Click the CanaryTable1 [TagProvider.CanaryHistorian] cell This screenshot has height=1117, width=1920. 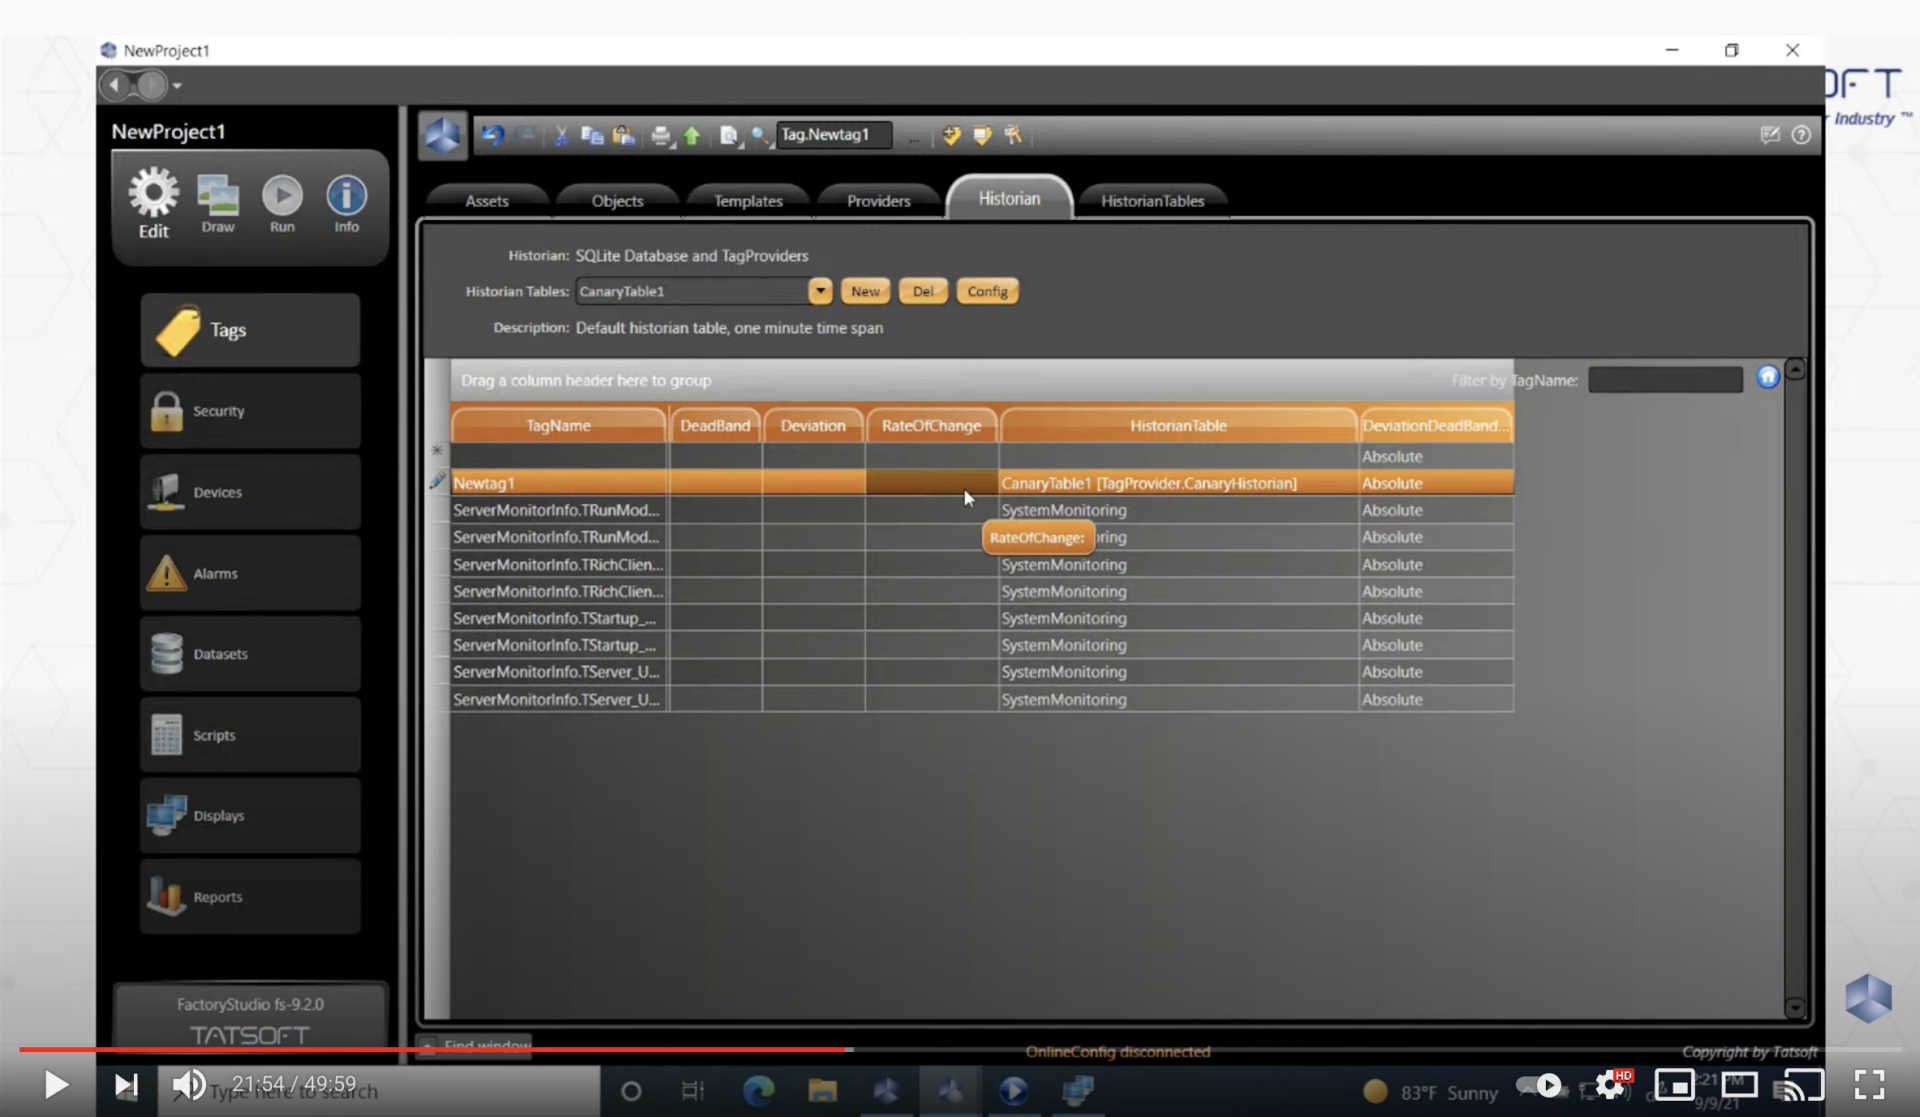pos(1178,483)
